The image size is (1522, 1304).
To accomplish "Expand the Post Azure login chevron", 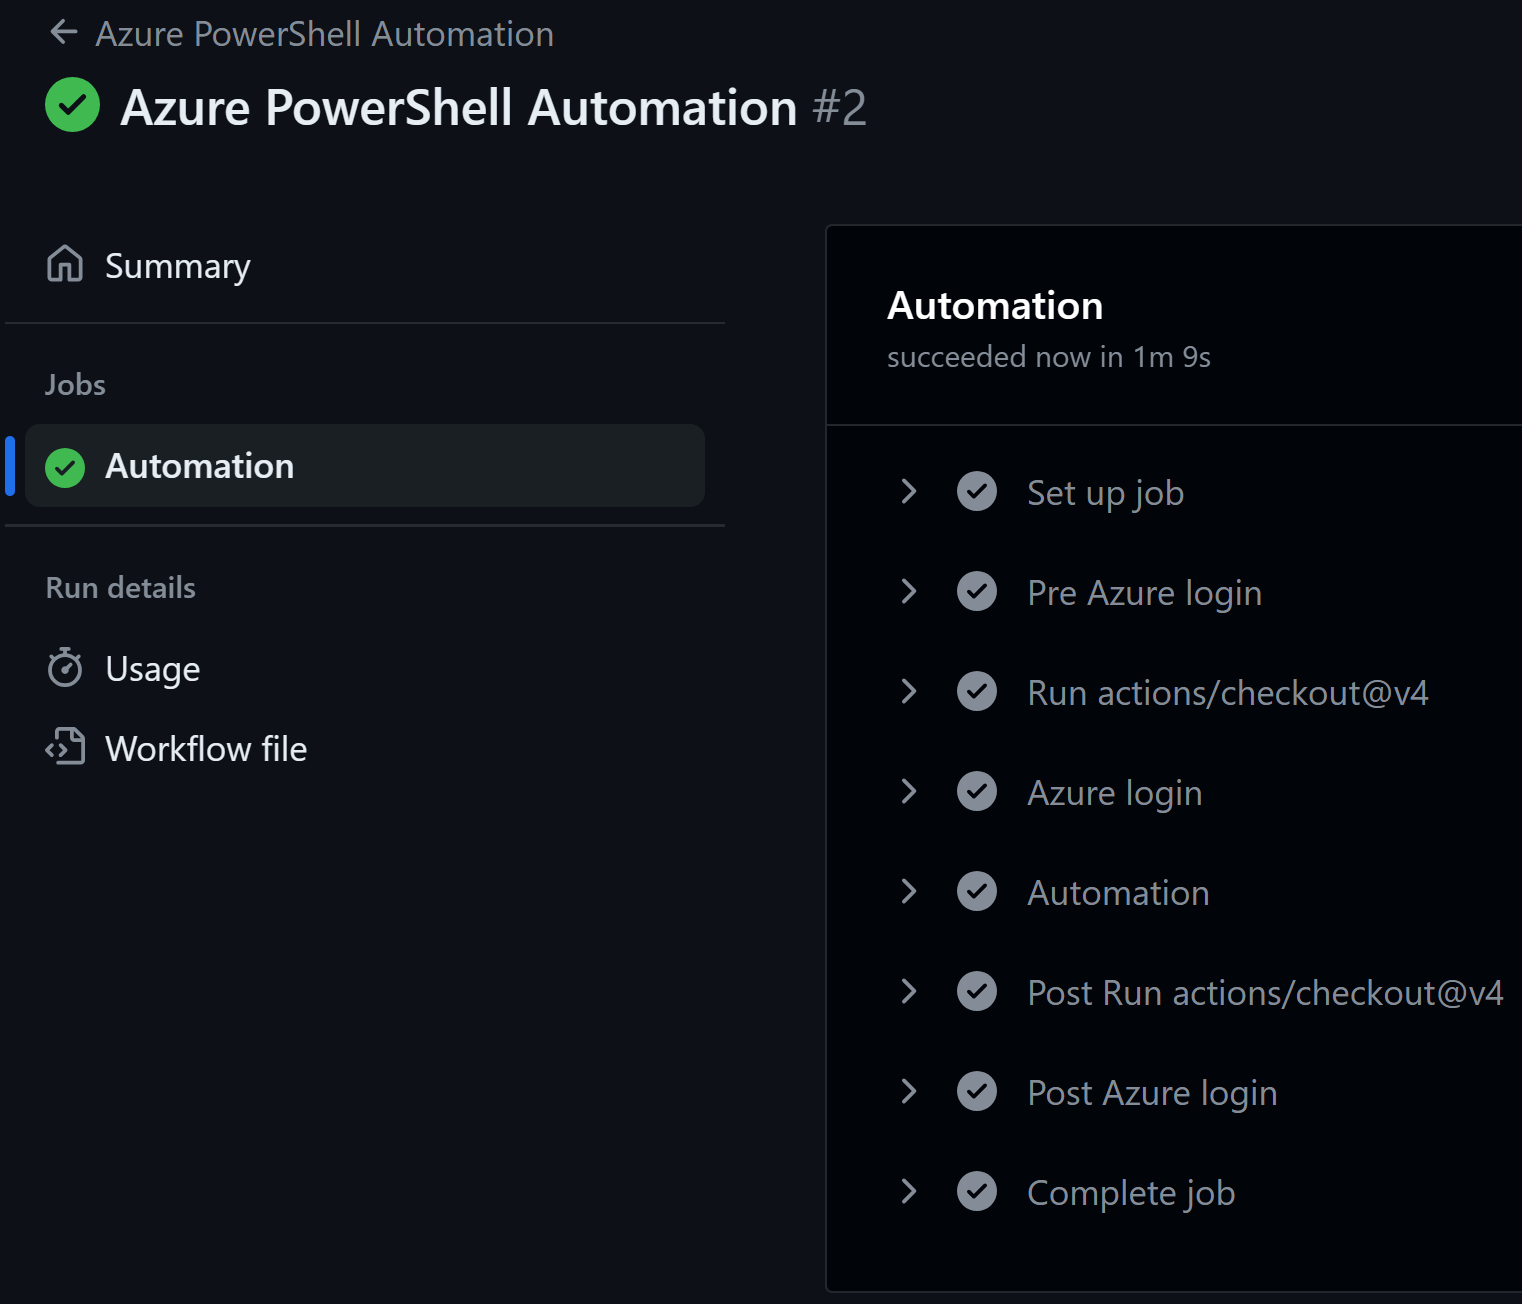I will [x=908, y=1091].
